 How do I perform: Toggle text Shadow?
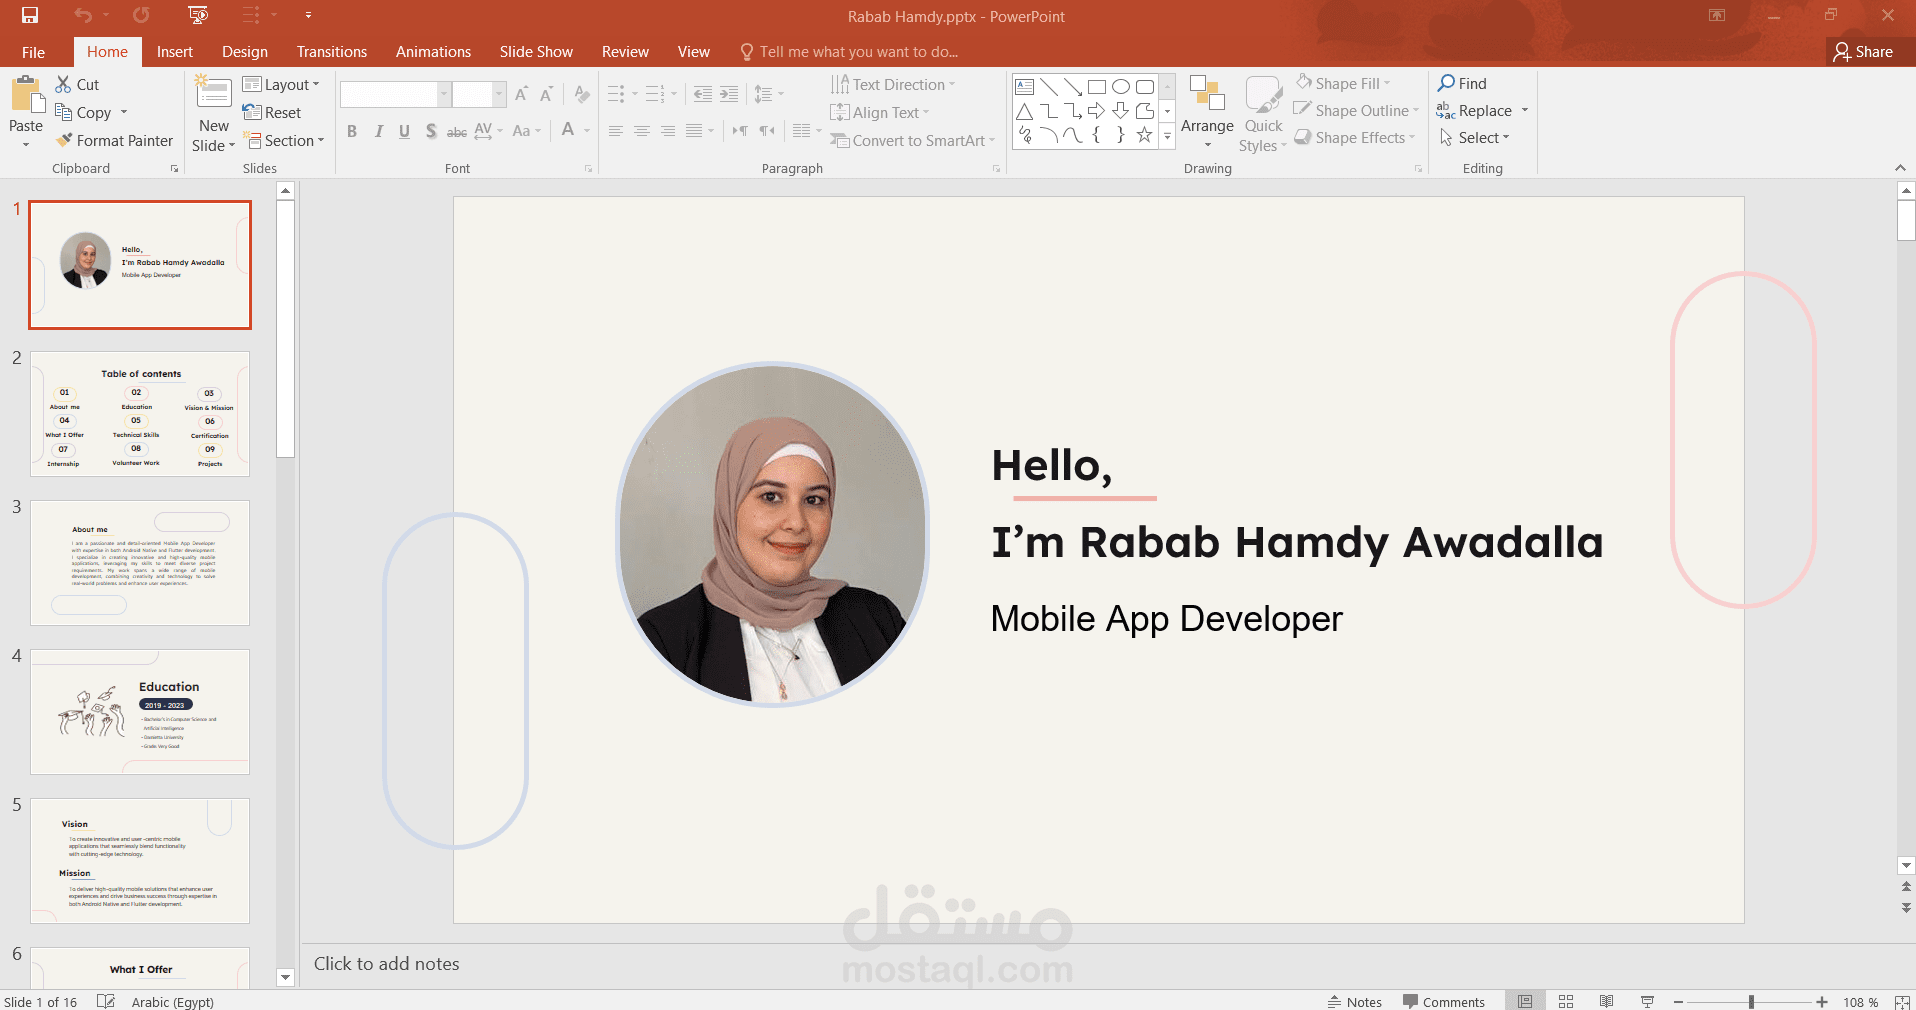pos(431,131)
